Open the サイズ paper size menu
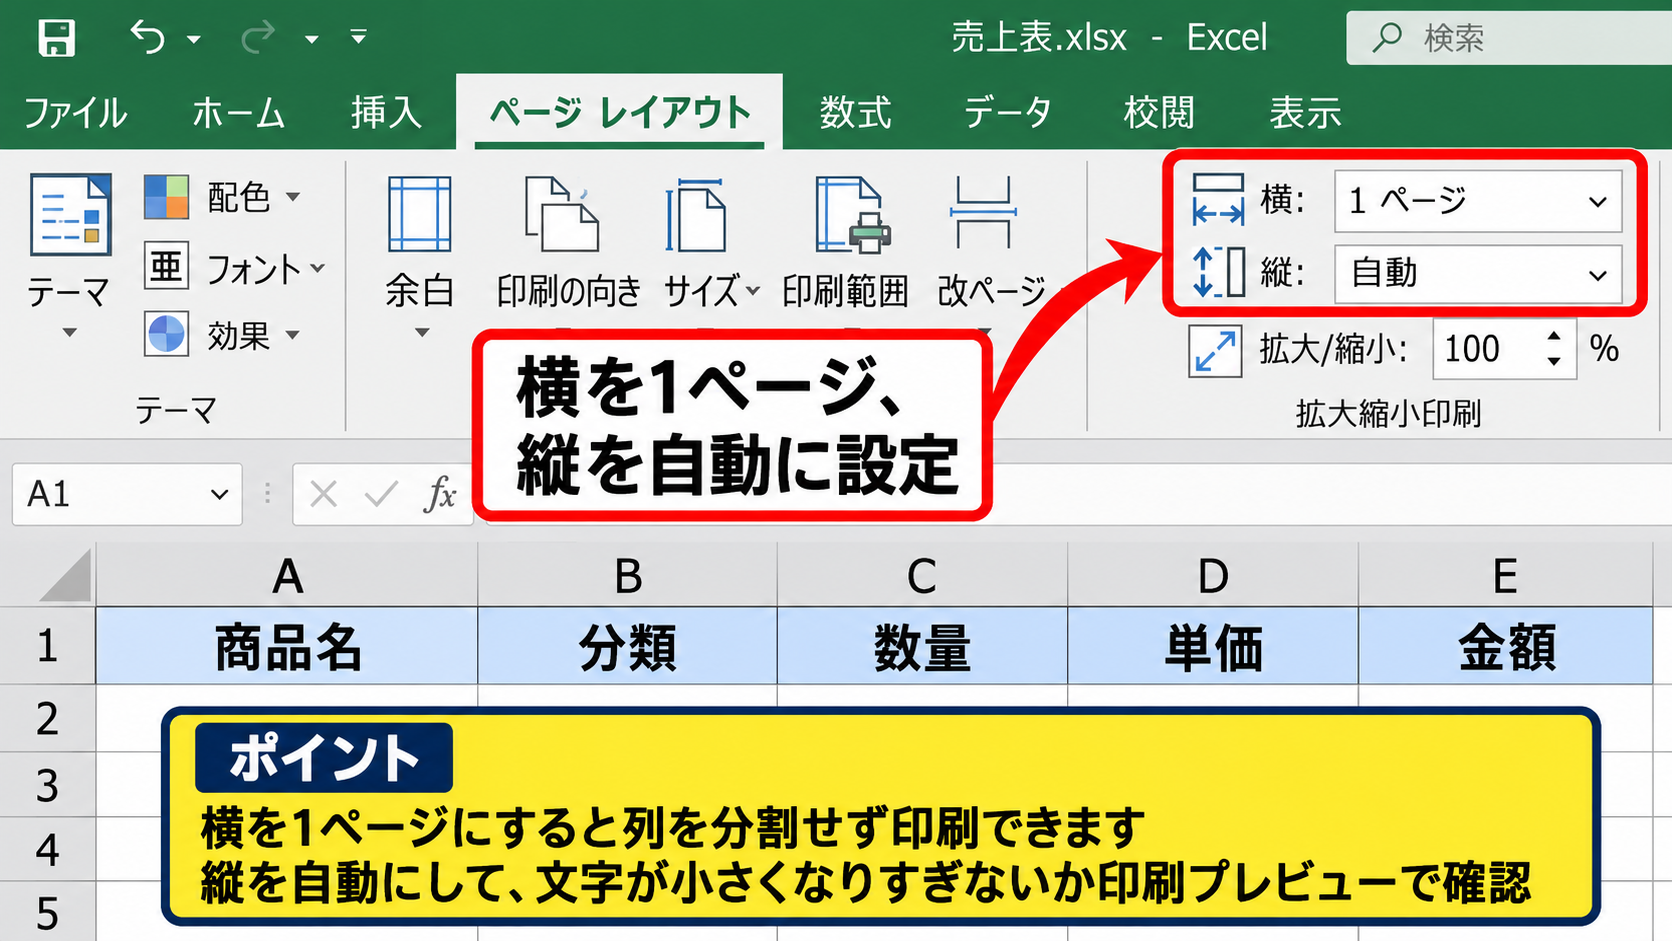The image size is (1672, 941). (x=710, y=245)
